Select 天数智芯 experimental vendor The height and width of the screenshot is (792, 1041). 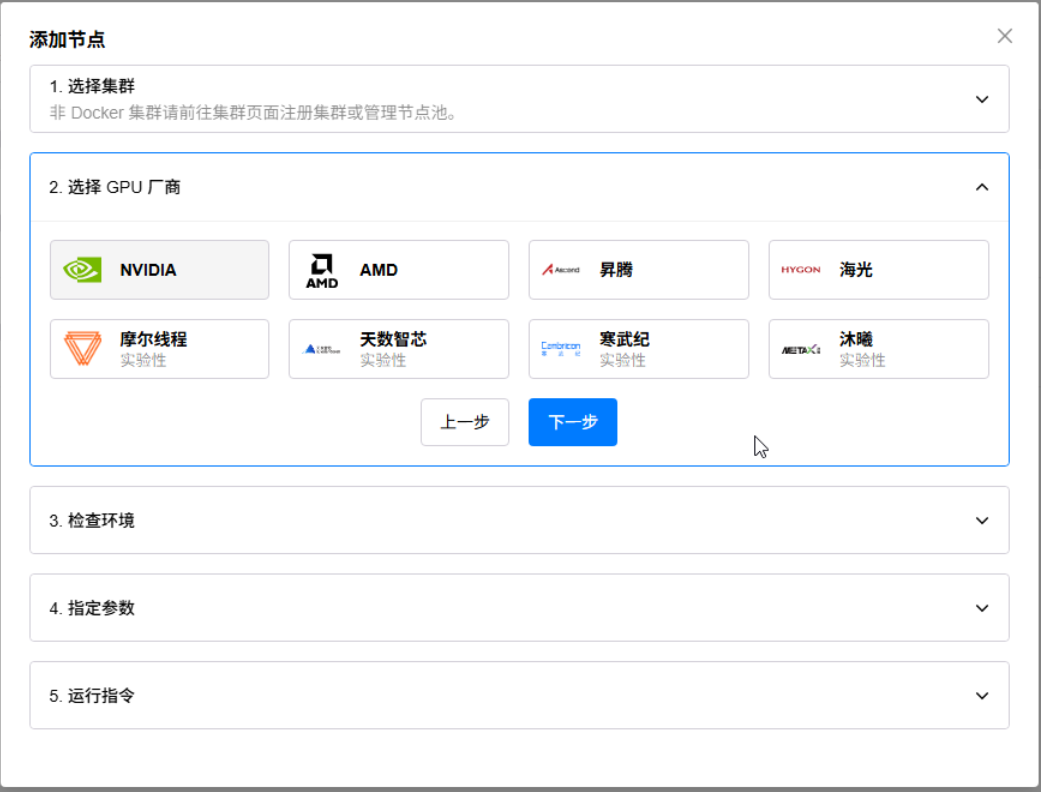(x=399, y=349)
